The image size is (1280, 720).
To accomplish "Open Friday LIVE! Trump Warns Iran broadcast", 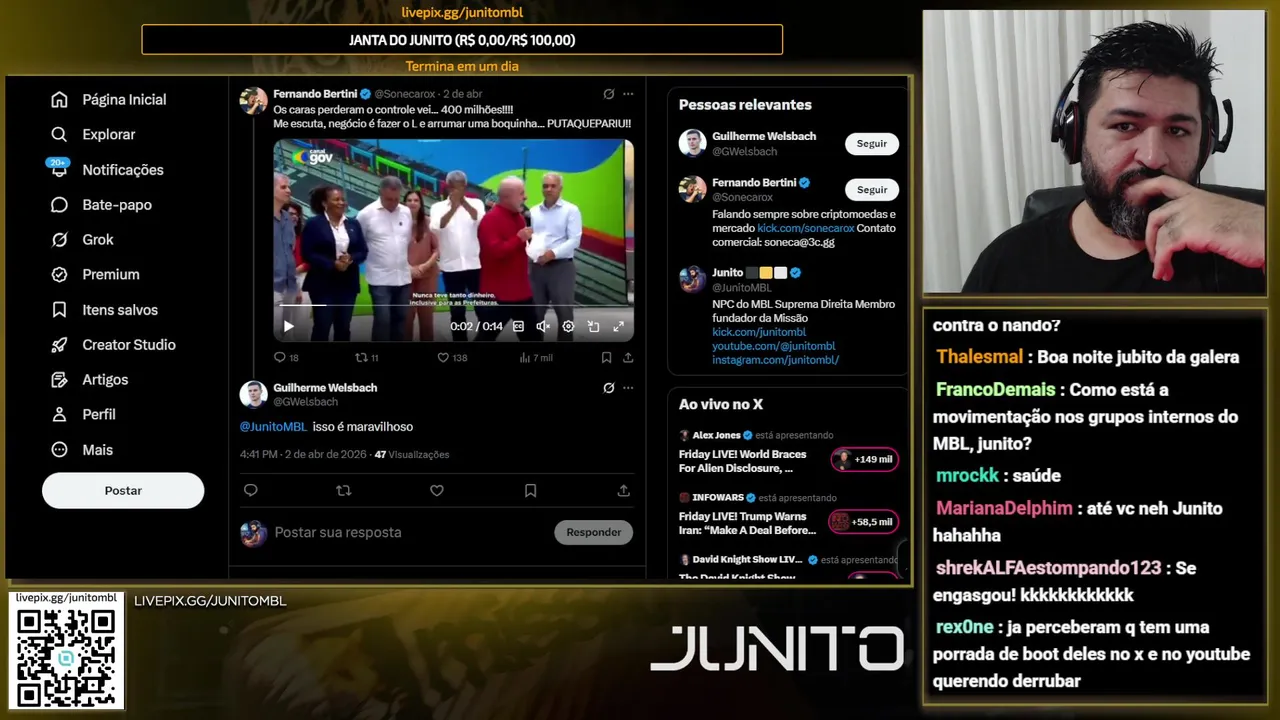I will (747, 523).
